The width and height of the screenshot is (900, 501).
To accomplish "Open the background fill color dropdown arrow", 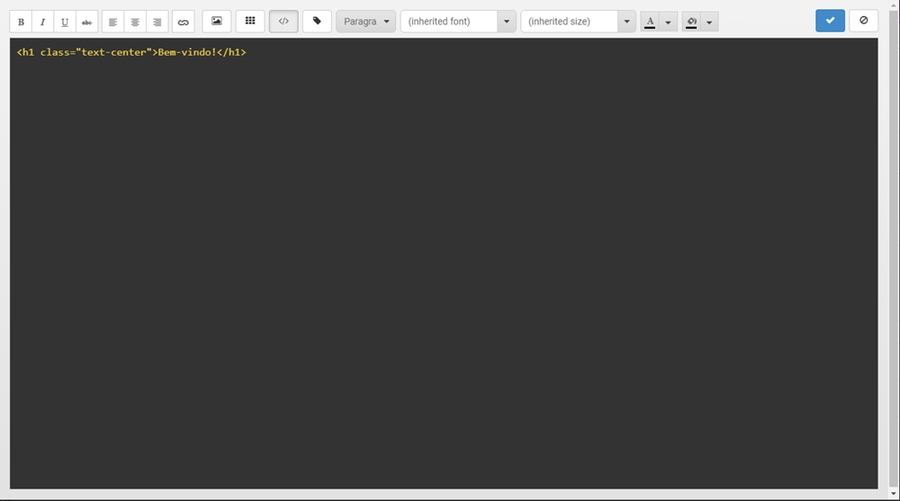I will click(709, 22).
